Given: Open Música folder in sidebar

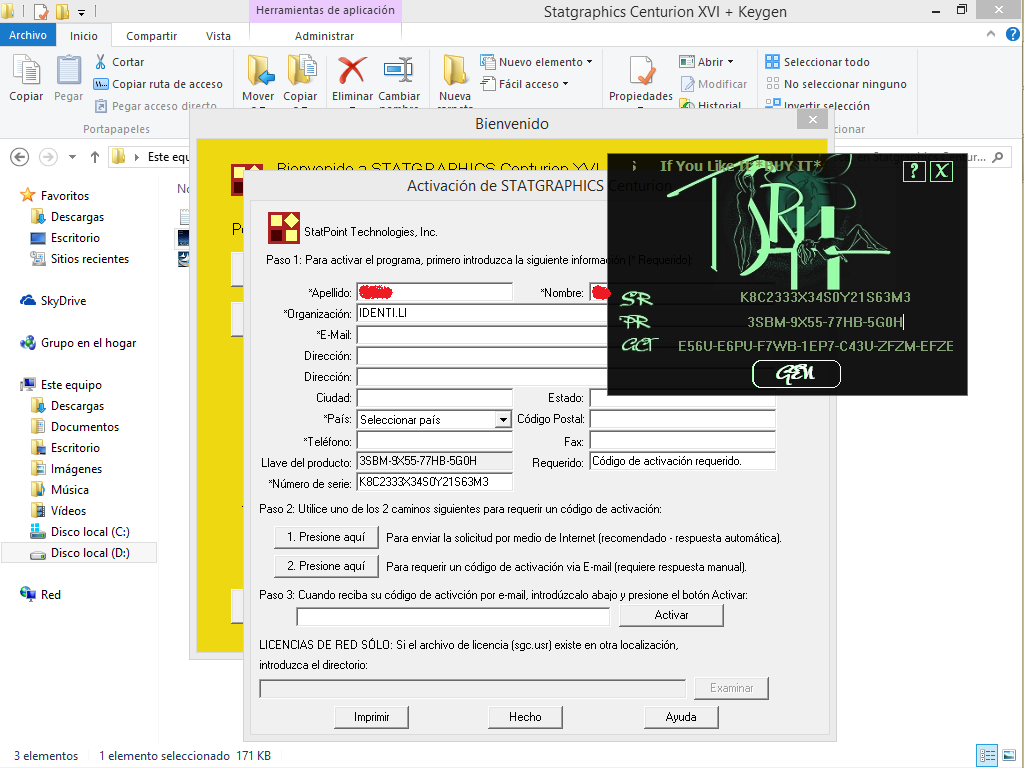Looking at the screenshot, I should click(60, 490).
